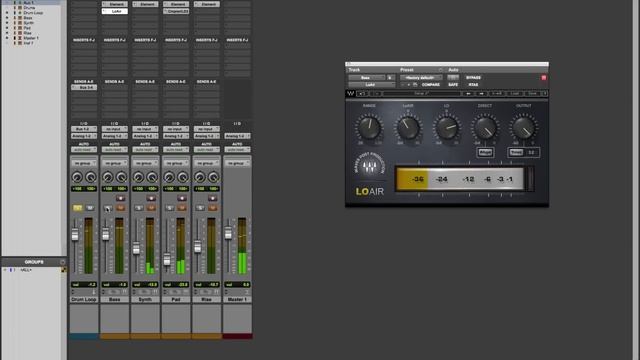The height and width of the screenshot is (360, 640).
Task: Click the left pan knob on Synth channel
Action: (x=138, y=177)
